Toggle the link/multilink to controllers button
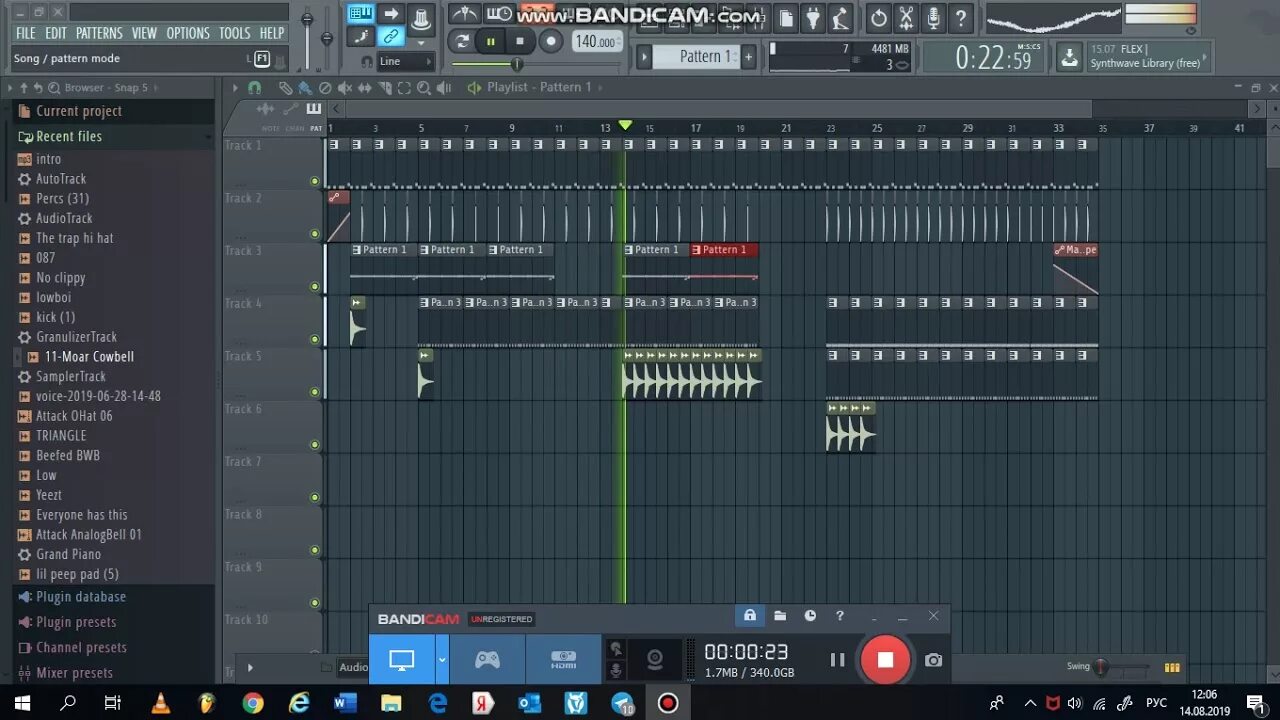The width and height of the screenshot is (1280, 720). tap(391, 37)
